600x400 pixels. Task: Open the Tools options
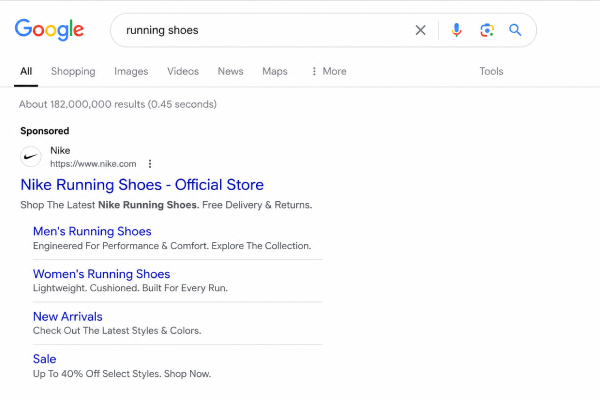tap(491, 71)
